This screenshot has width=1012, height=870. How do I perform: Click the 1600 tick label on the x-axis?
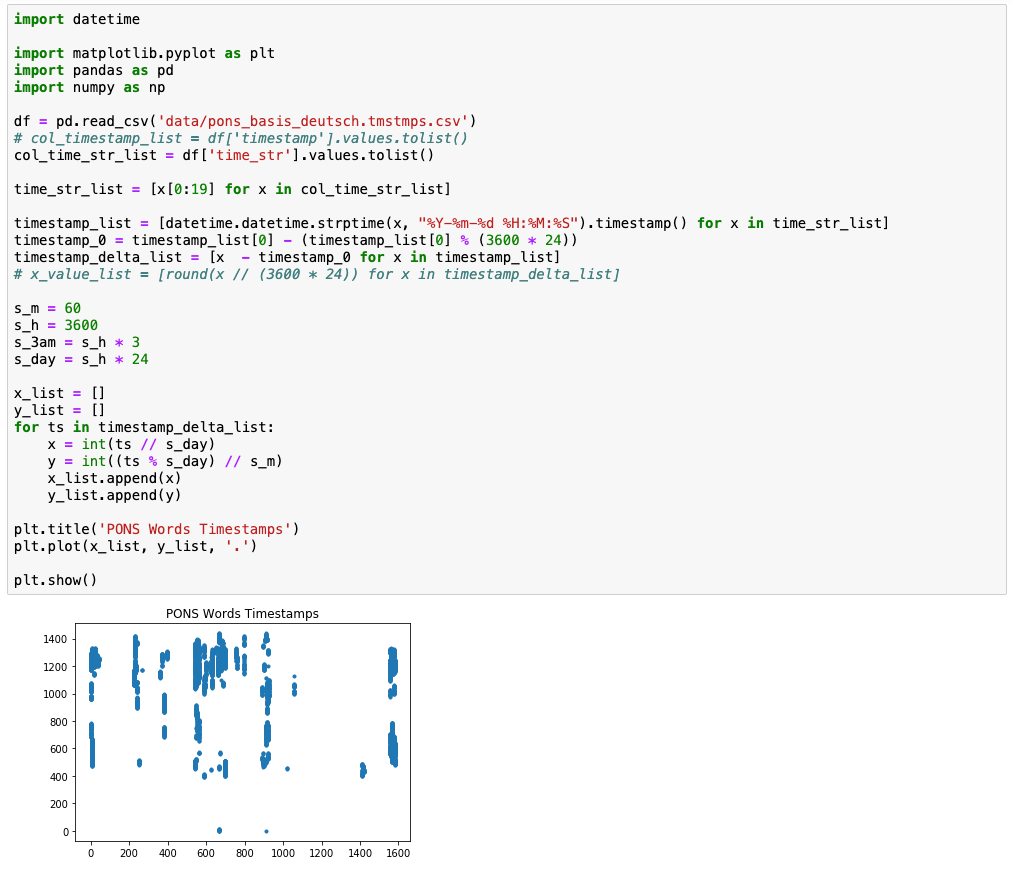tap(398, 853)
